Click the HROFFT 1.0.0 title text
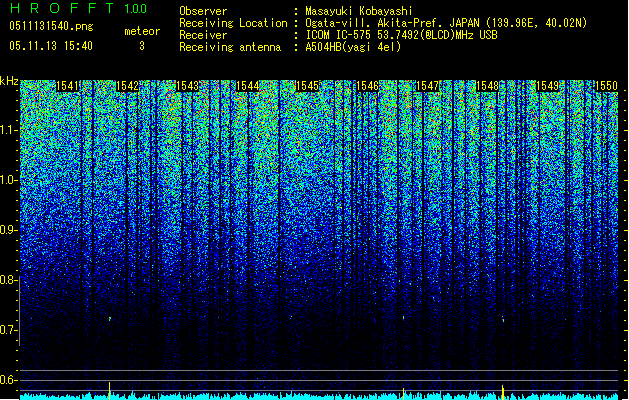Image resolution: width=629 pixels, height=400 pixels. click(78, 8)
